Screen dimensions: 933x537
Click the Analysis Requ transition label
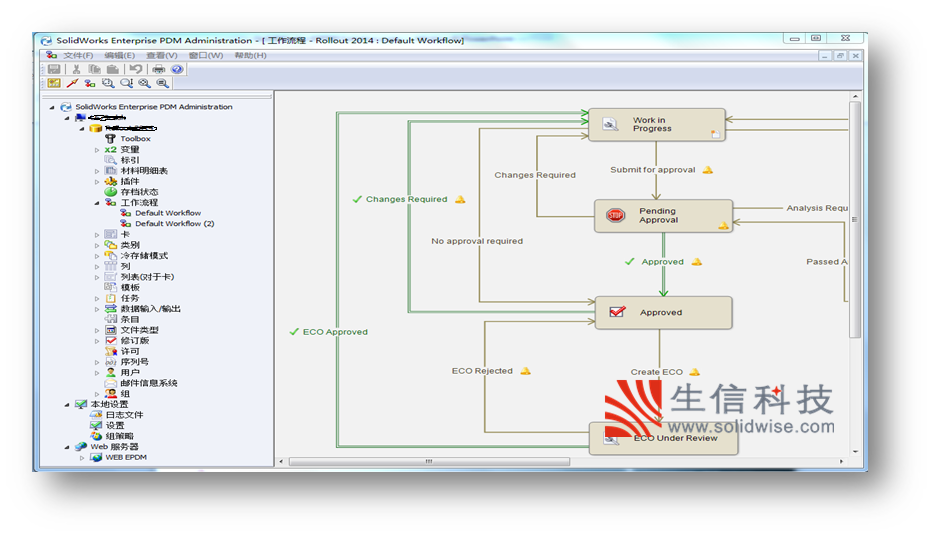coord(817,208)
